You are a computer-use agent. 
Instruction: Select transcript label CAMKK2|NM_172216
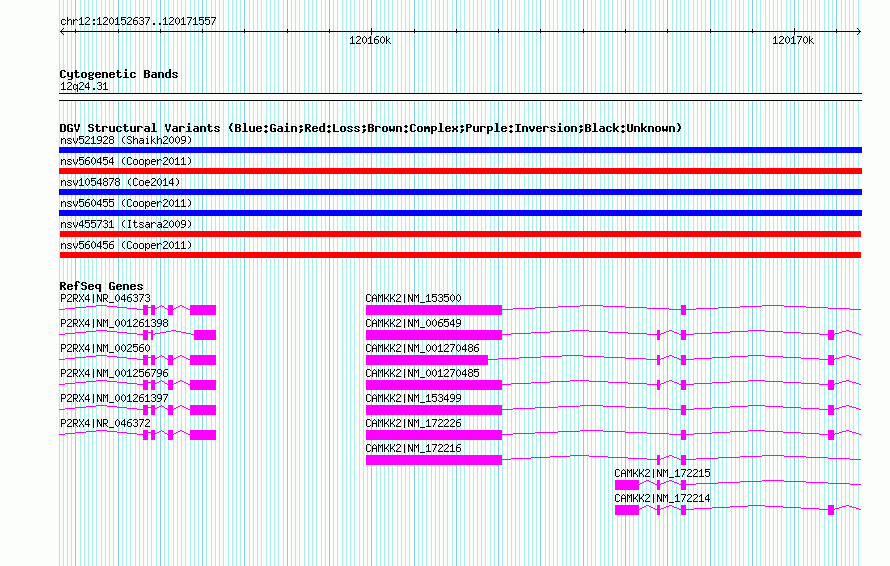tap(413, 448)
